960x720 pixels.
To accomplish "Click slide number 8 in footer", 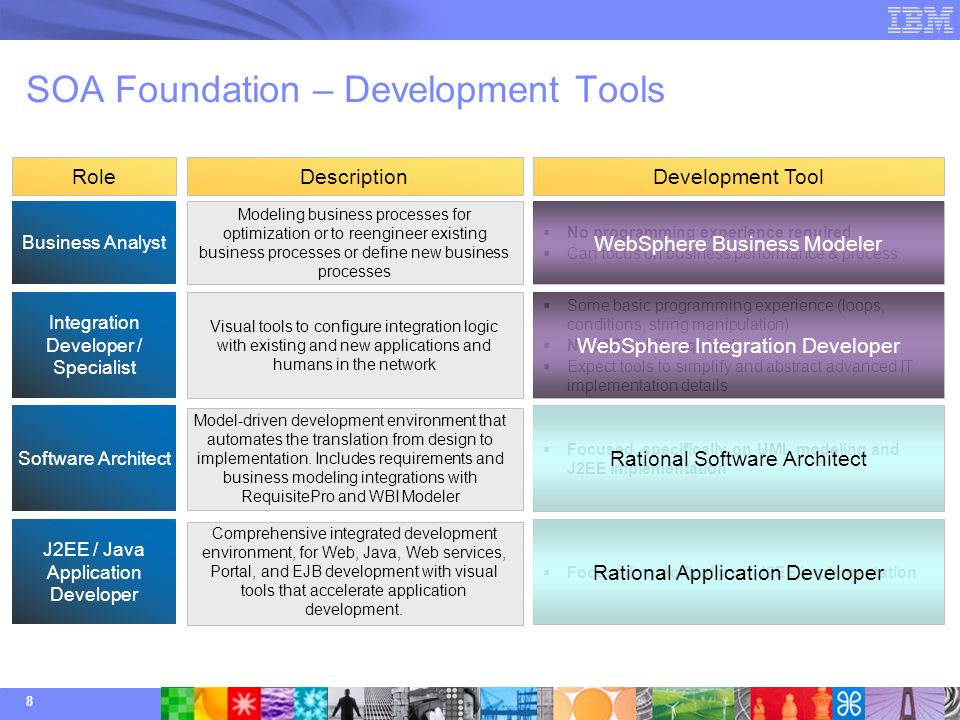I will click(29, 701).
